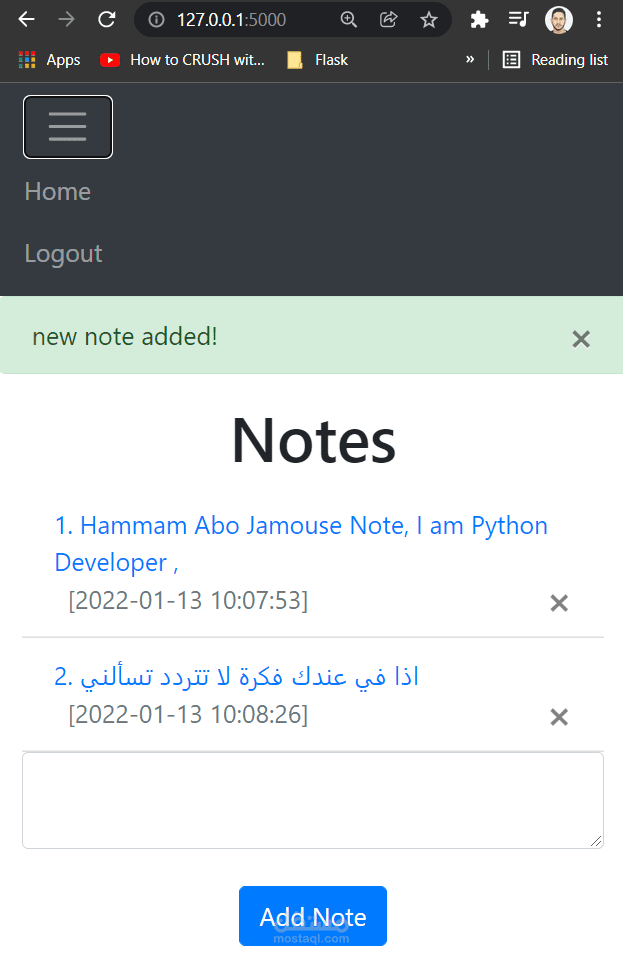Click the zoom magnifier in address bar
623x964 pixels.
tap(348, 20)
